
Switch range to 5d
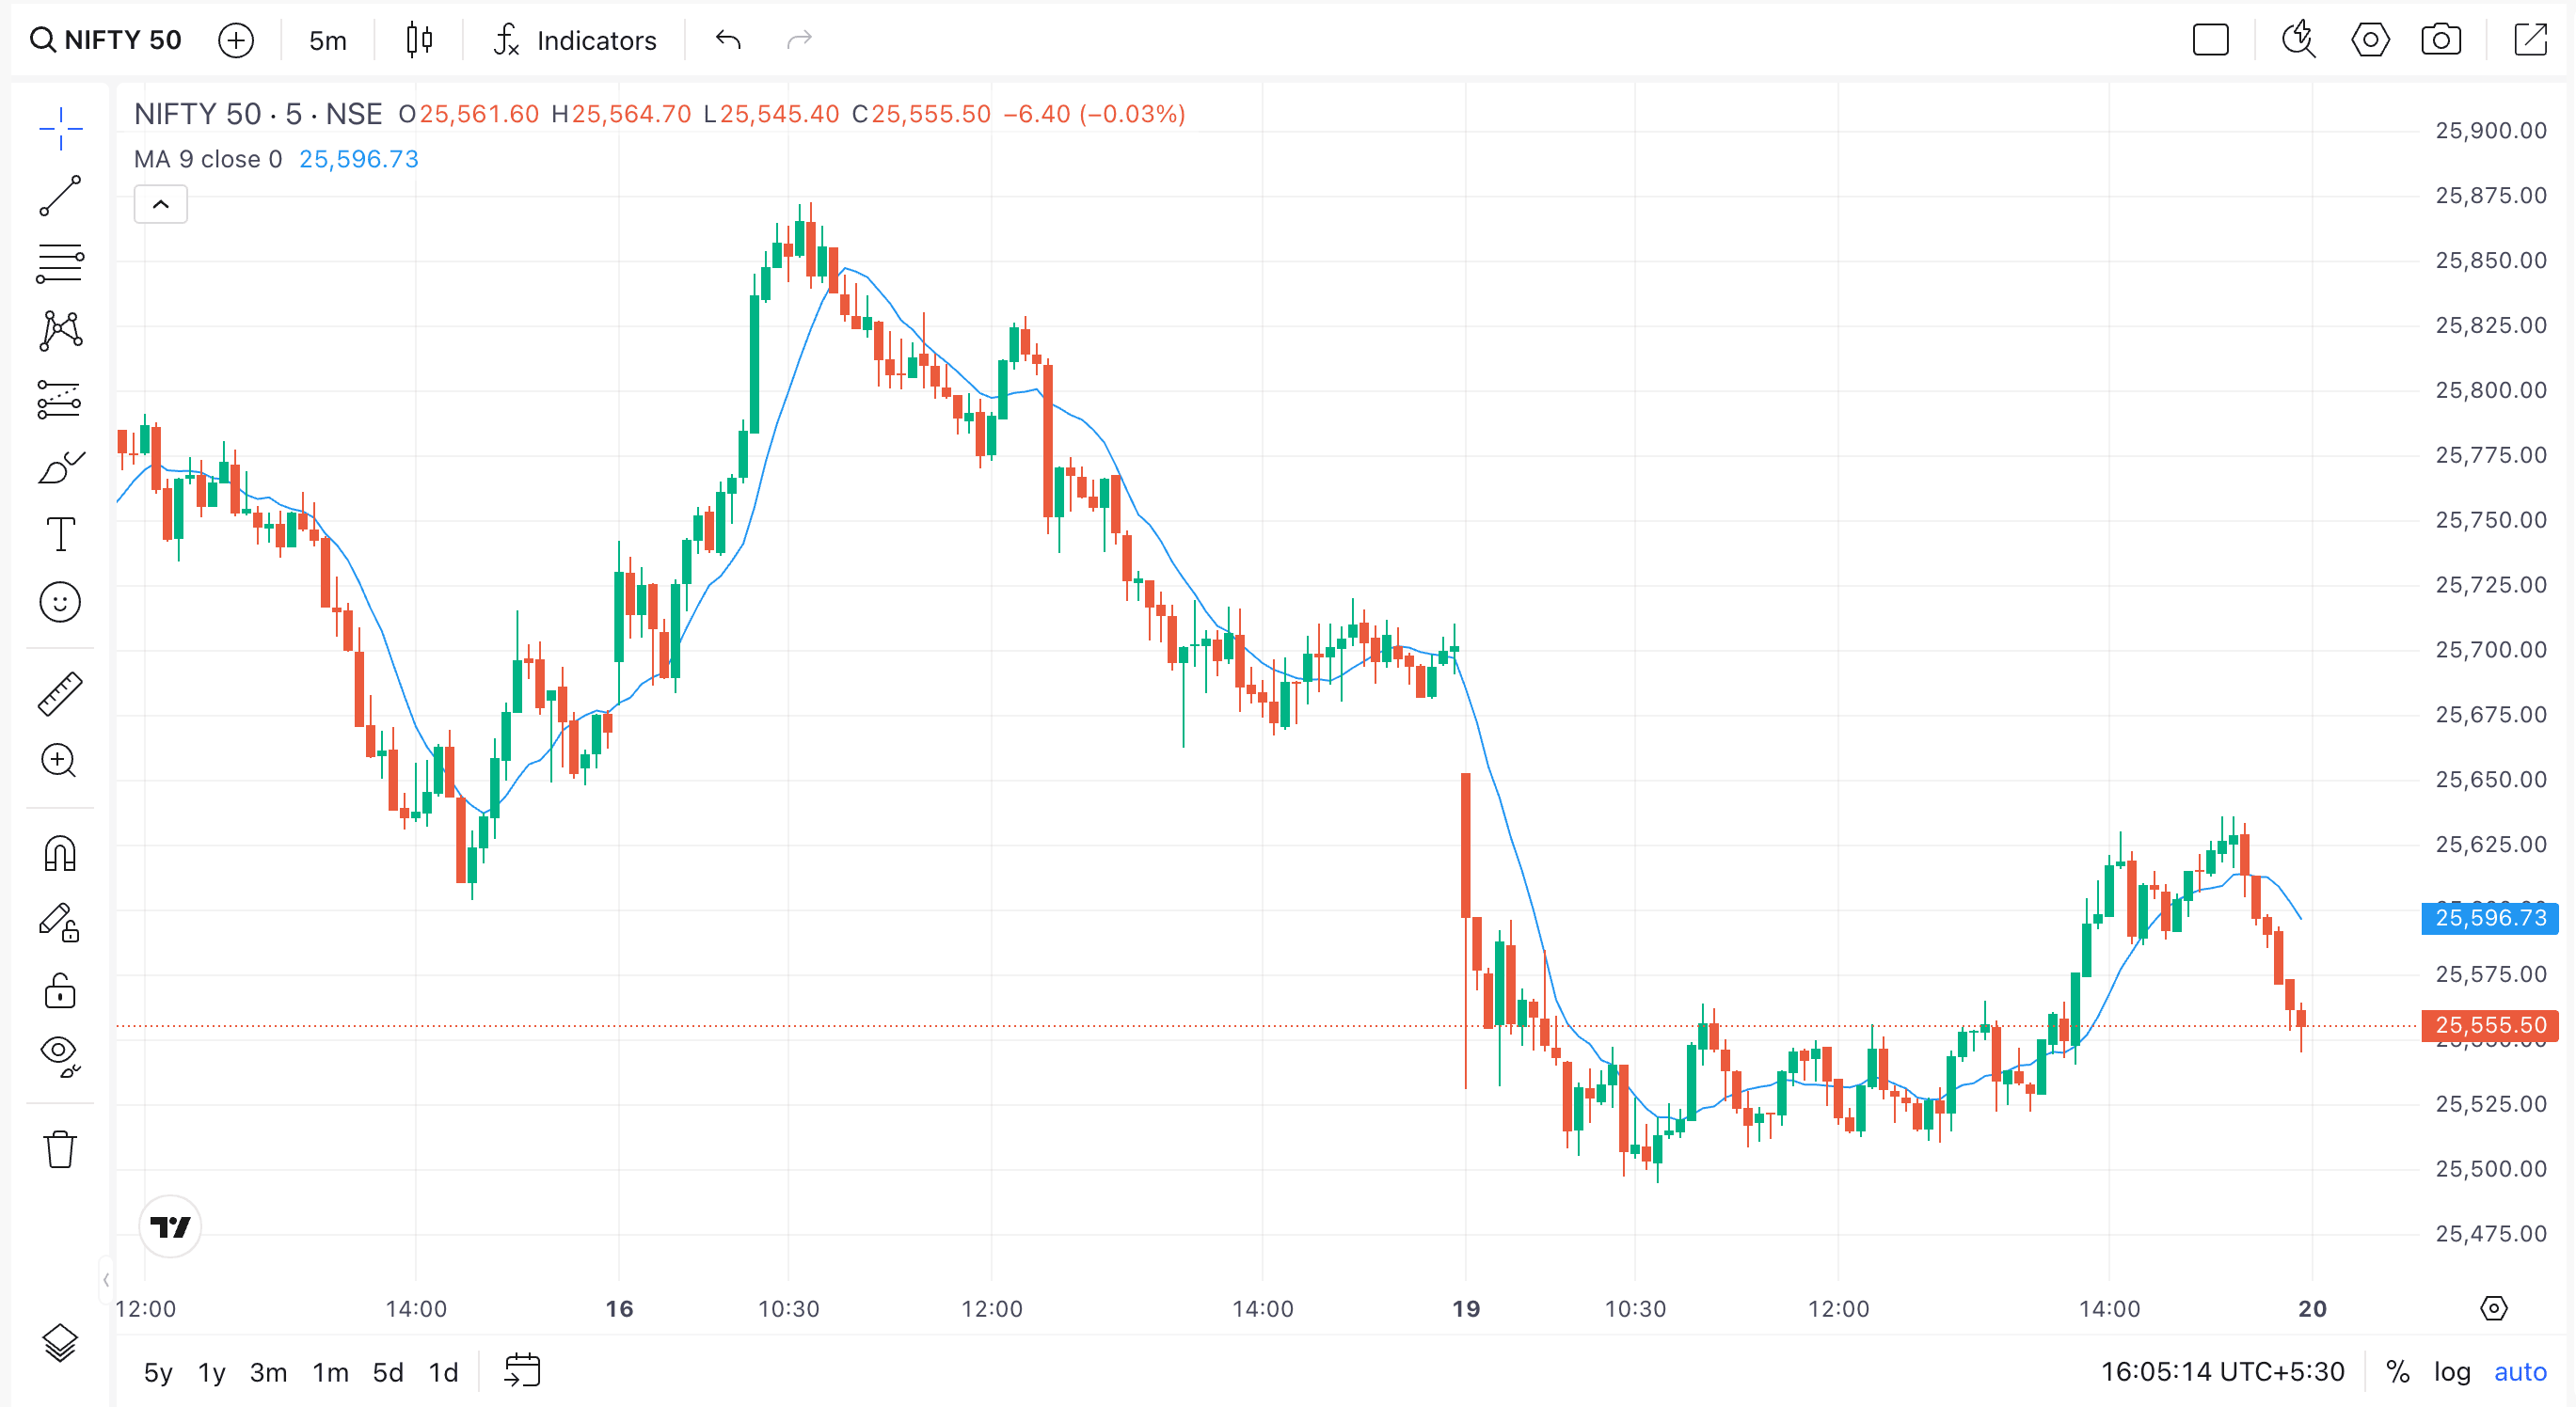388,1372
